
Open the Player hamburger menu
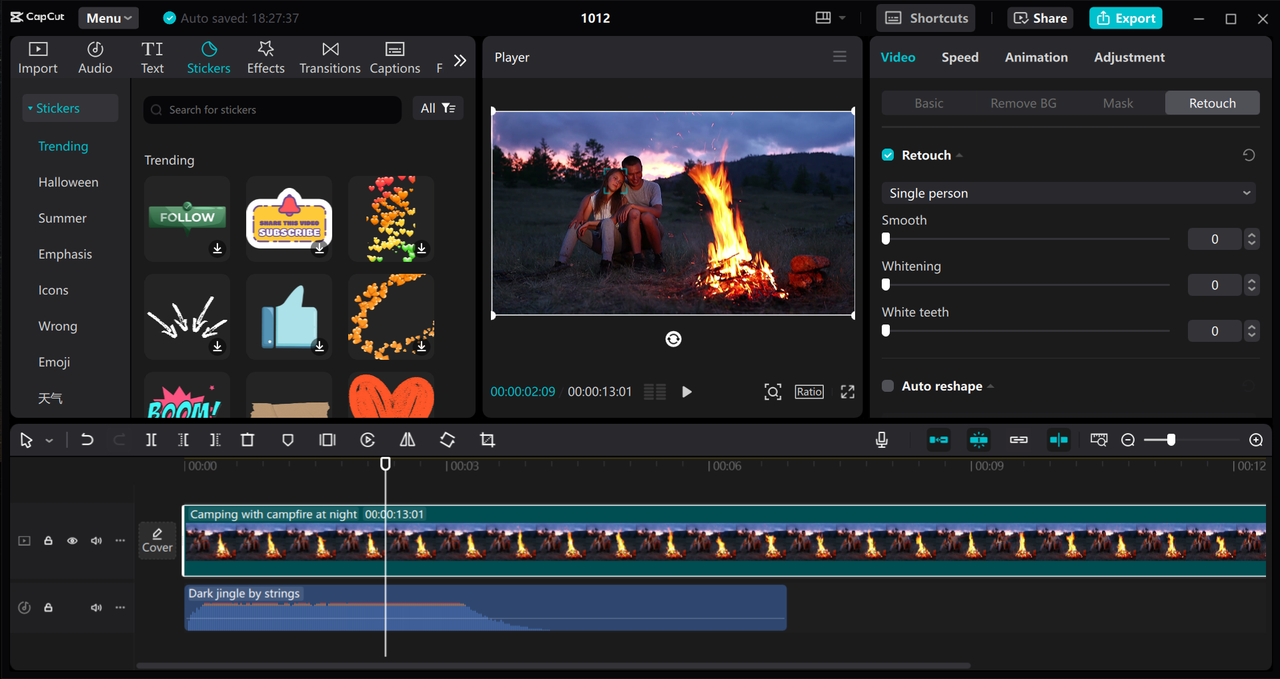click(x=840, y=57)
